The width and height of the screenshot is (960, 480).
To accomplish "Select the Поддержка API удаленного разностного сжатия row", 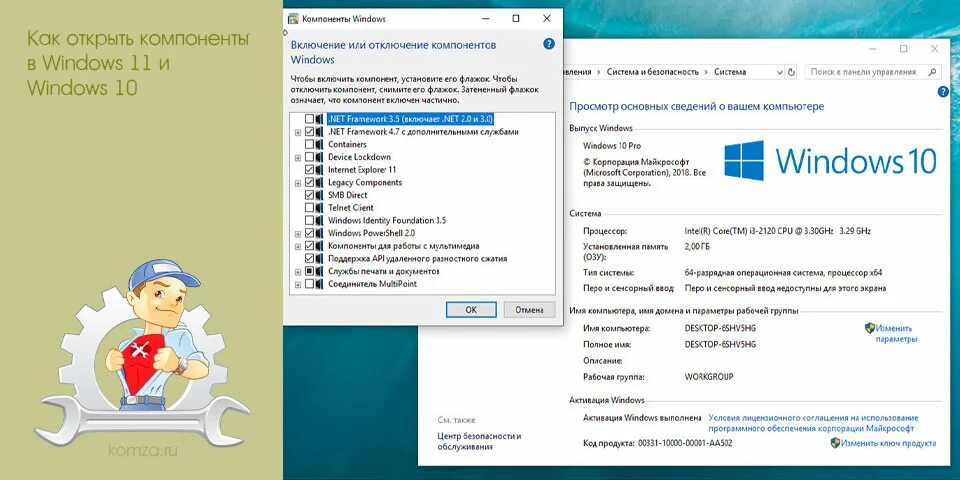I will pos(418,259).
